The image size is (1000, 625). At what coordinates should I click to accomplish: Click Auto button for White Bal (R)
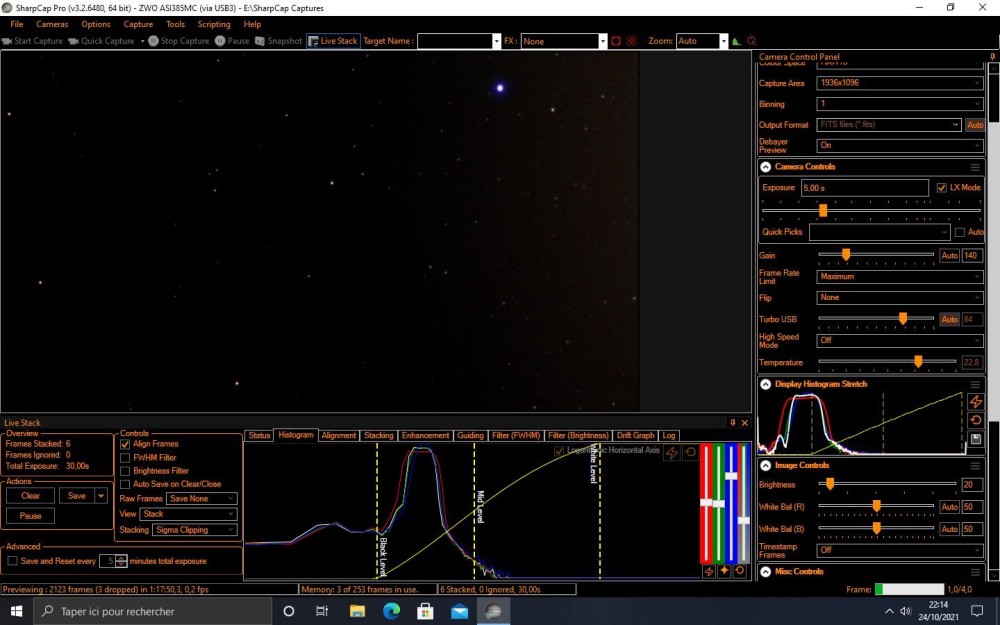[x=950, y=507]
